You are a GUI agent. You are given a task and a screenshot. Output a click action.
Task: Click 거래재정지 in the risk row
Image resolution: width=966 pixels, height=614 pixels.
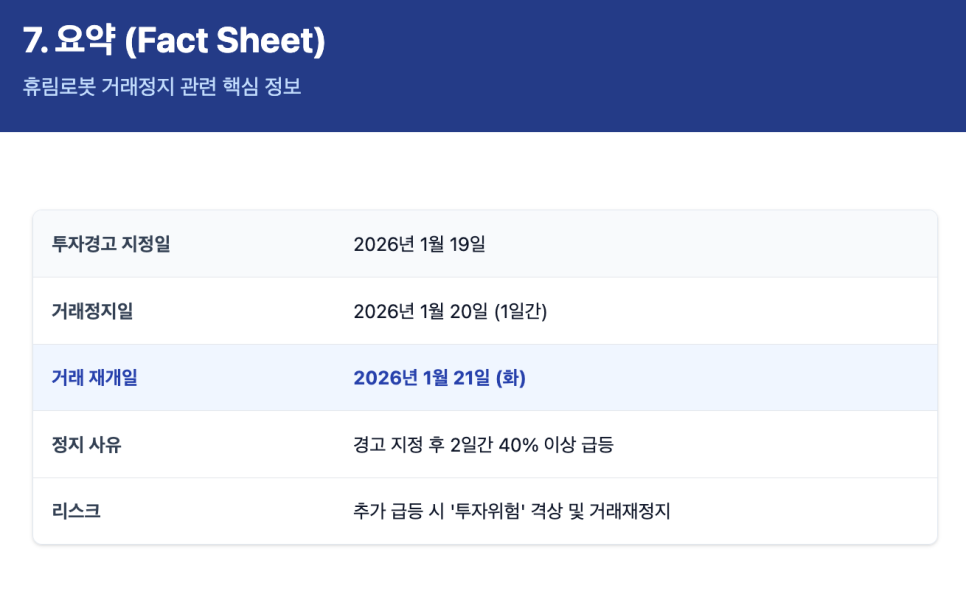point(629,512)
